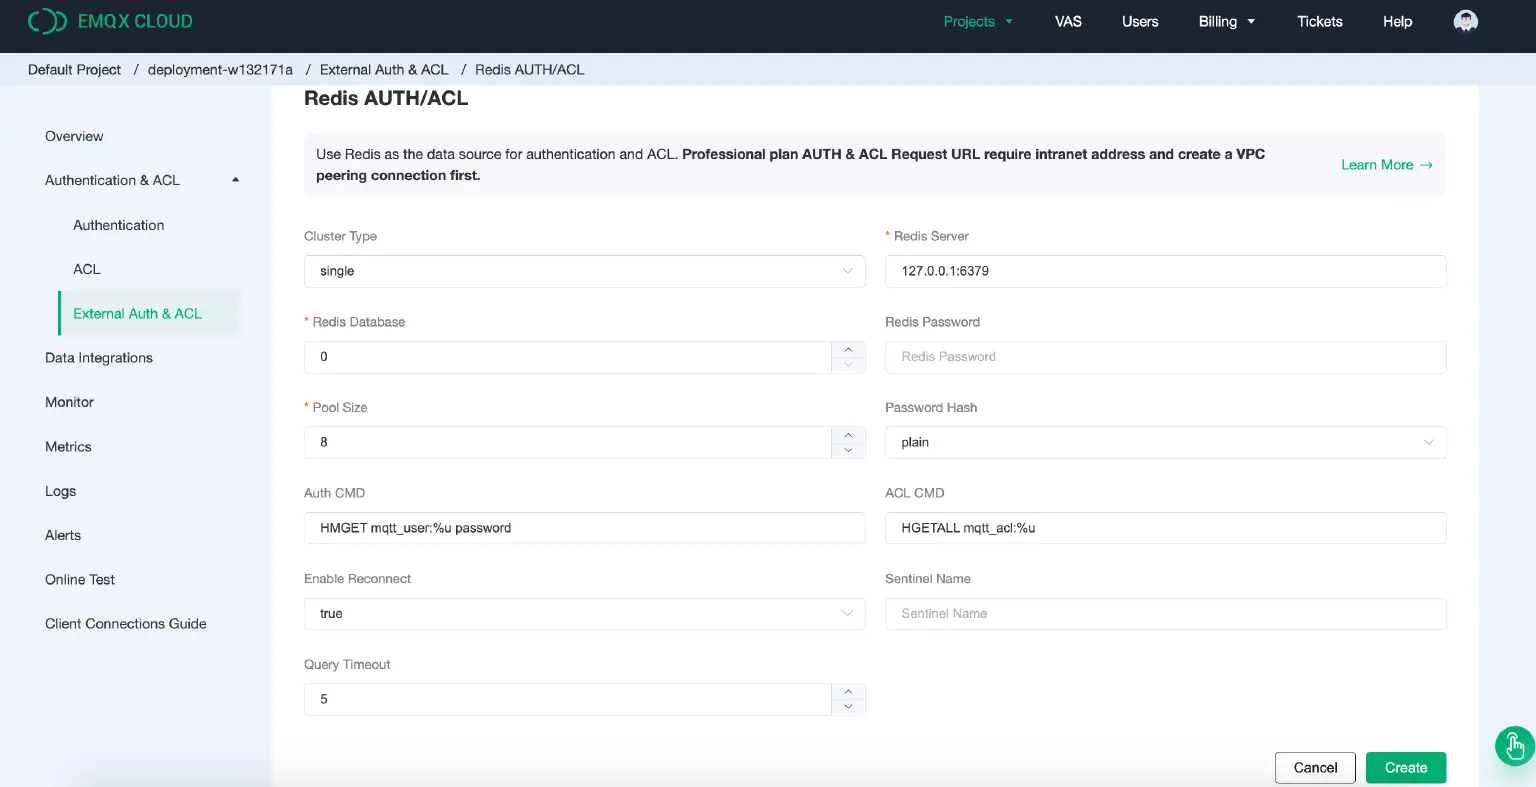Navigate to deployment-w132171a breadcrumb
Image resolution: width=1536 pixels, height=787 pixels.
(220, 70)
